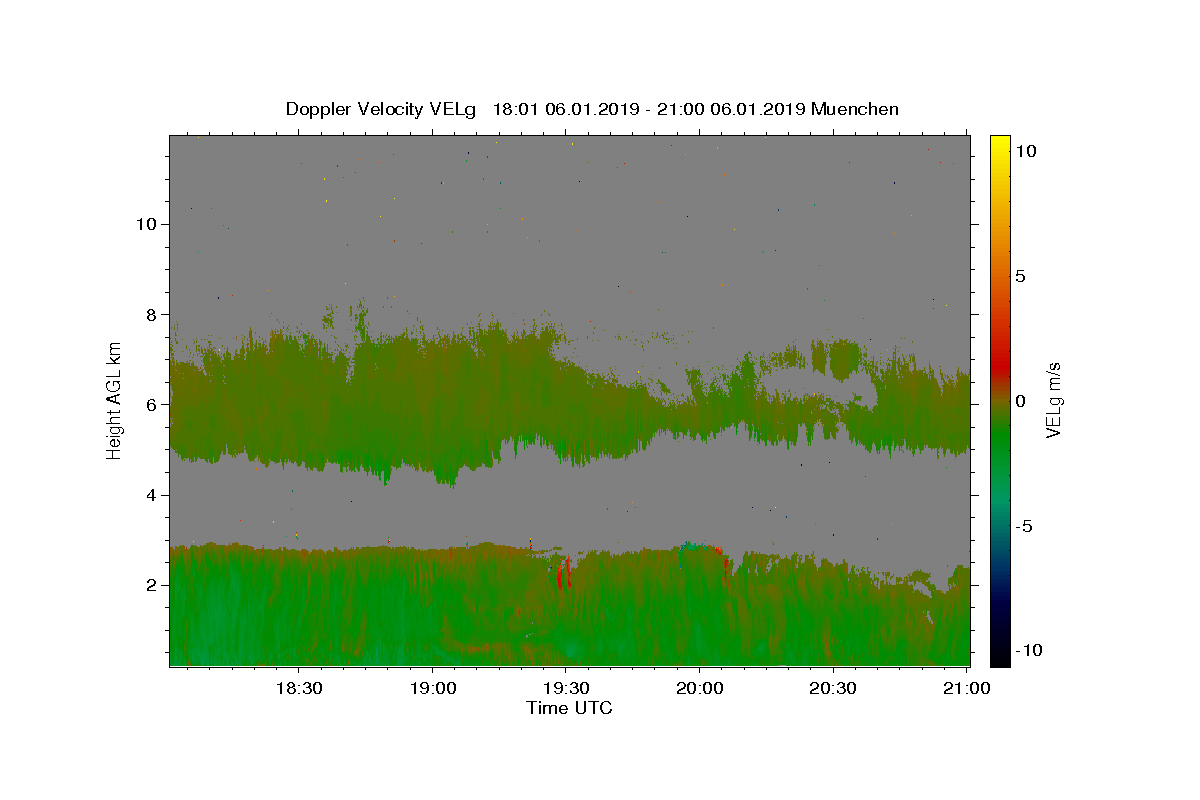This screenshot has height=800, width=1200.
Task: Click the 19:00 time tick label
Action: point(432,688)
